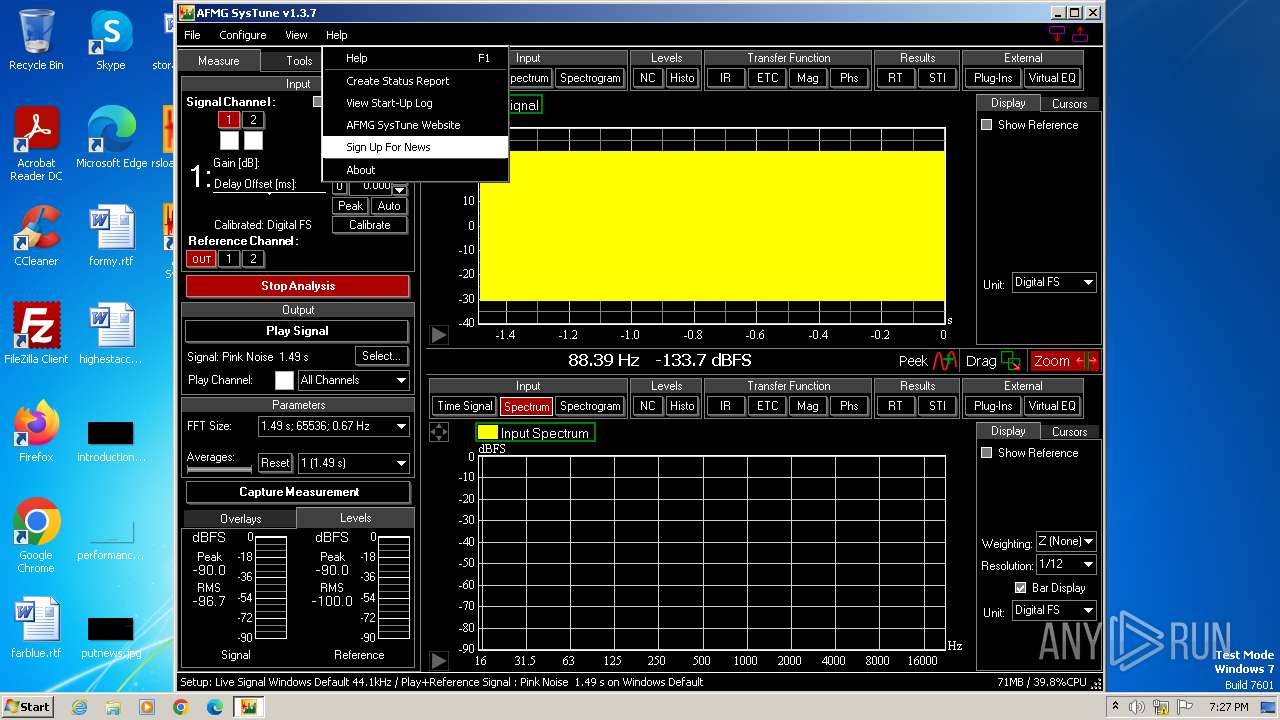Open Skype desktop shortcut

pos(111,40)
